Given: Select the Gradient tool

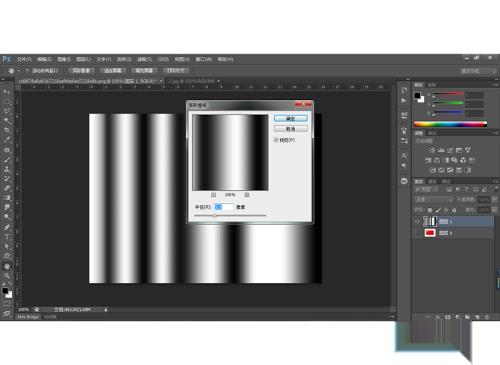Looking at the screenshot, I should coord(7,198).
